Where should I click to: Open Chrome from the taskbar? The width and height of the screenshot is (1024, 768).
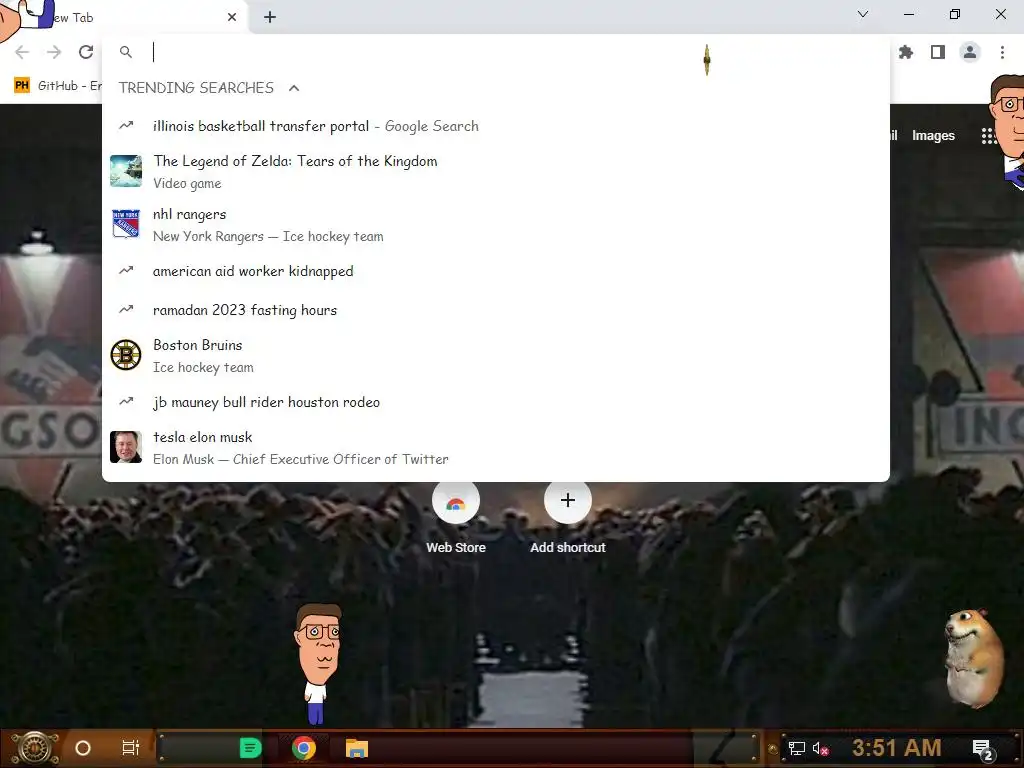pos(304,748)
